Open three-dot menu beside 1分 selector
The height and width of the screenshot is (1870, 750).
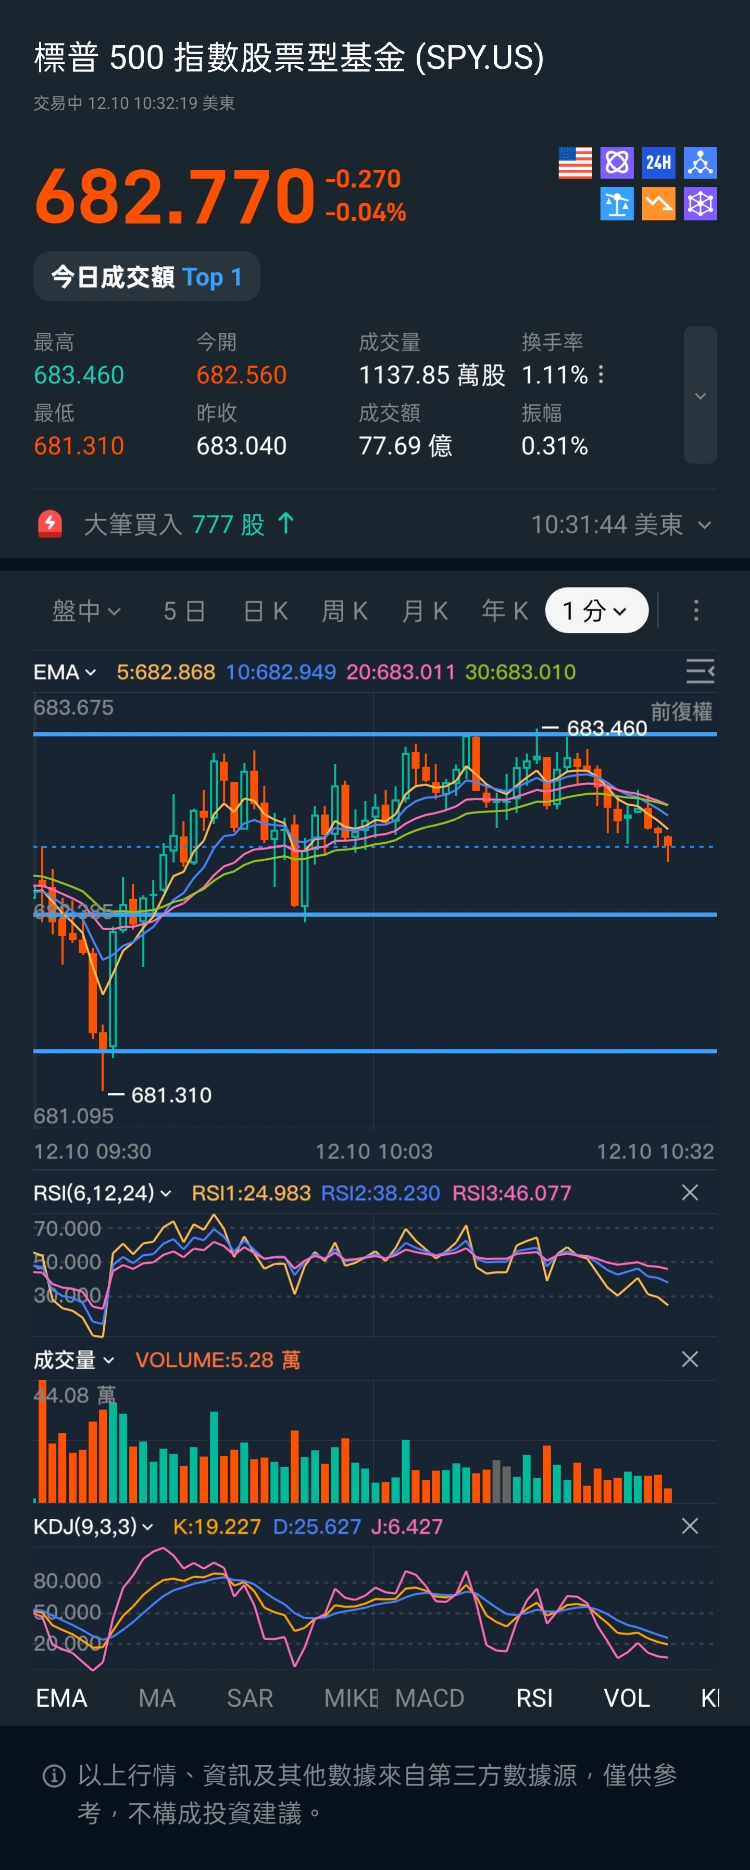(x=696, y=610)
